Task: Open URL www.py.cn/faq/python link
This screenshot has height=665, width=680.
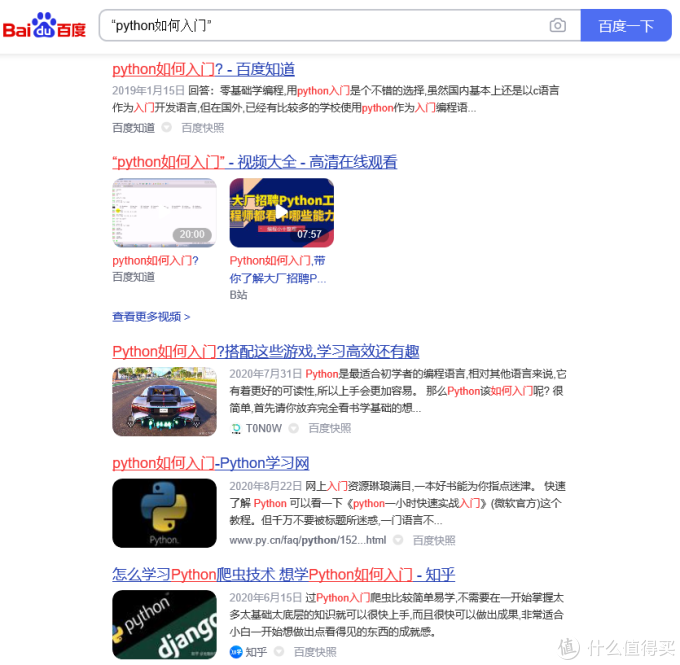Action: point(307,540)
